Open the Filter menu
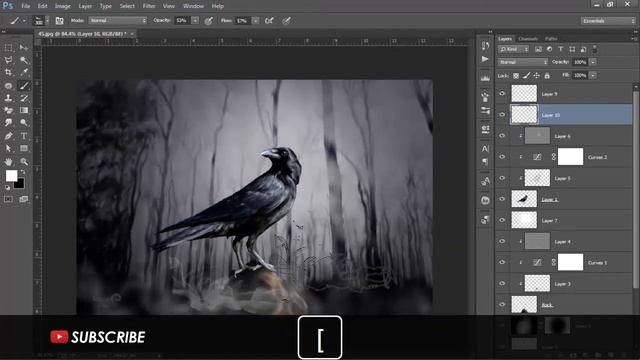This screenshot has width=640, height=360. (x=149, y=6)
